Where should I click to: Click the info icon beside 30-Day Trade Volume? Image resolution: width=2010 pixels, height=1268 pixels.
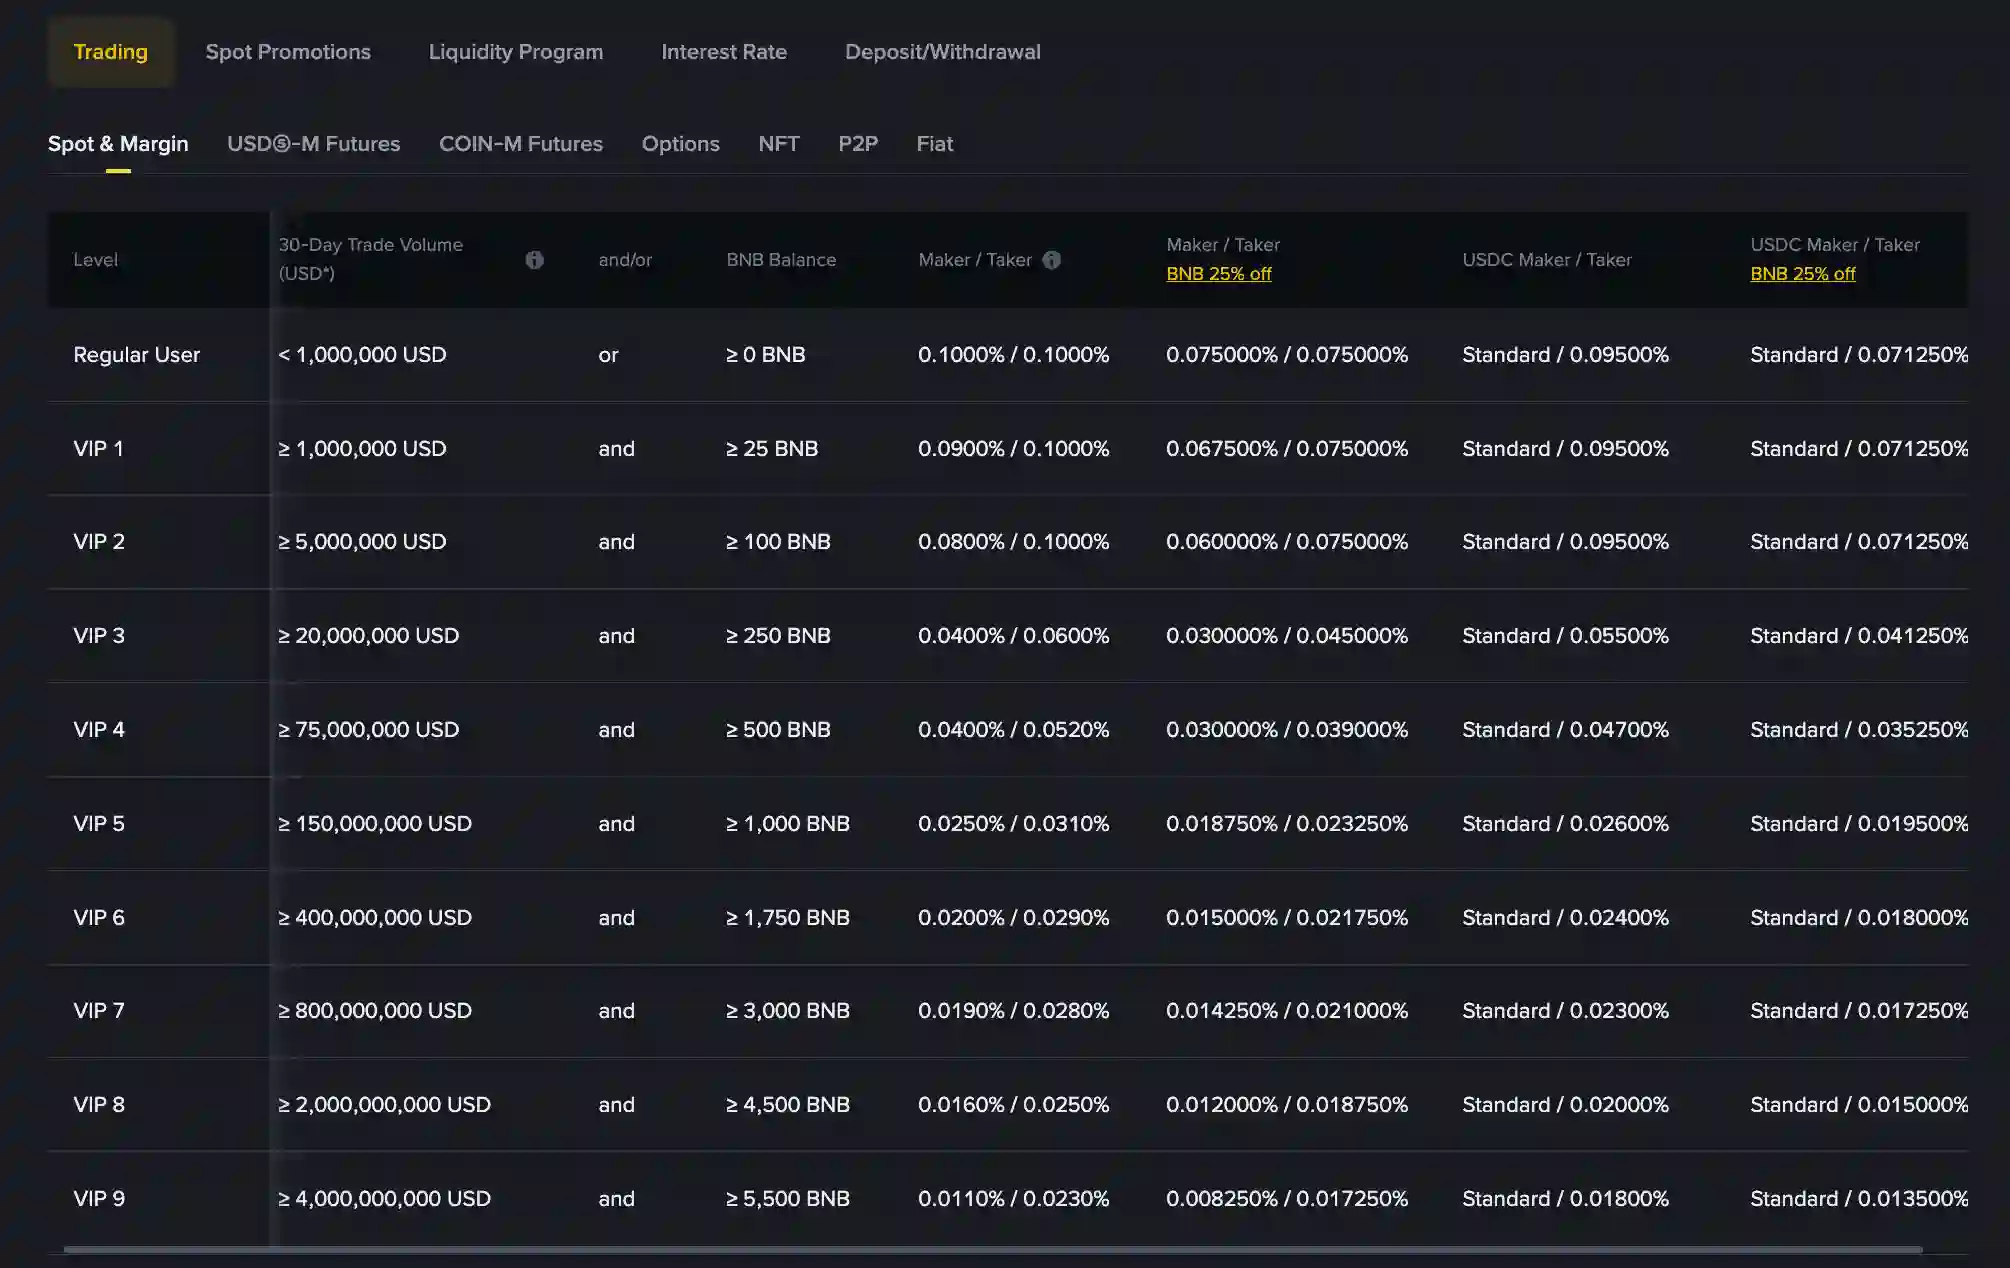(535, 259)
